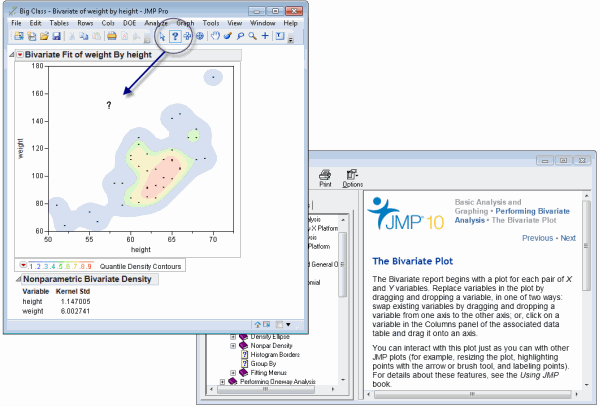This screenshot has width=600, height=407.
Task: Click the Paste clipboard icon
Action: [97, 36]
